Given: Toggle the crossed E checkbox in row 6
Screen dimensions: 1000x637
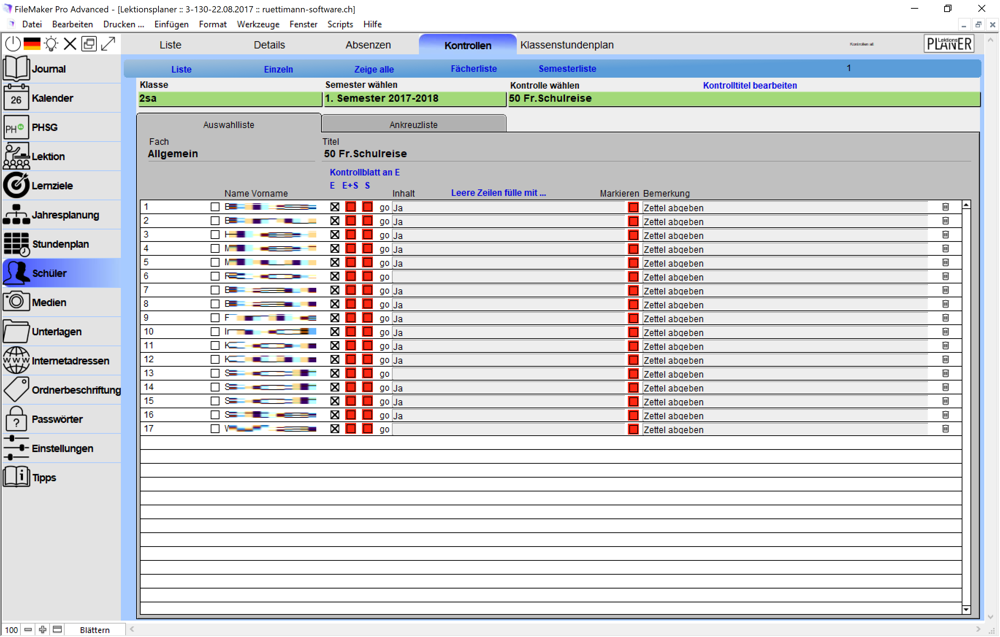Looking at the screenshot, I should 335,276.
